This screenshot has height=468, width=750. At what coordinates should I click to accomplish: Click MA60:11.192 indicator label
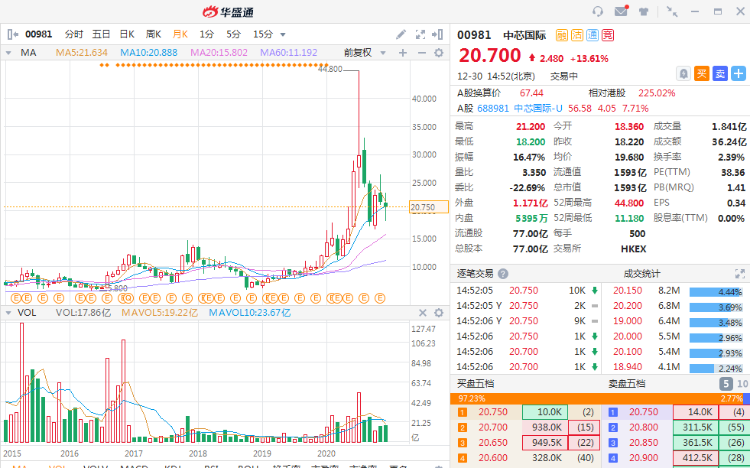click(x=288, y=53)
